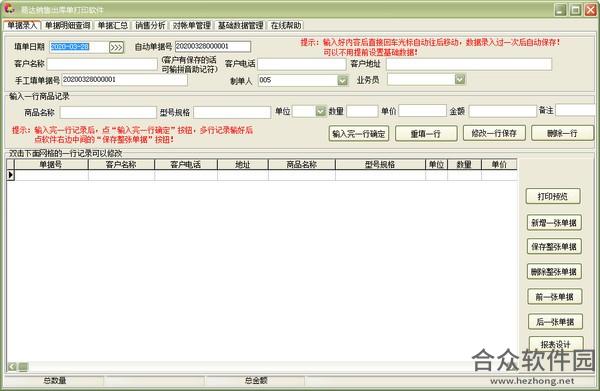
Task: Click the application icon in title bar
Action: pyautogui.click(x=9, y=8)
